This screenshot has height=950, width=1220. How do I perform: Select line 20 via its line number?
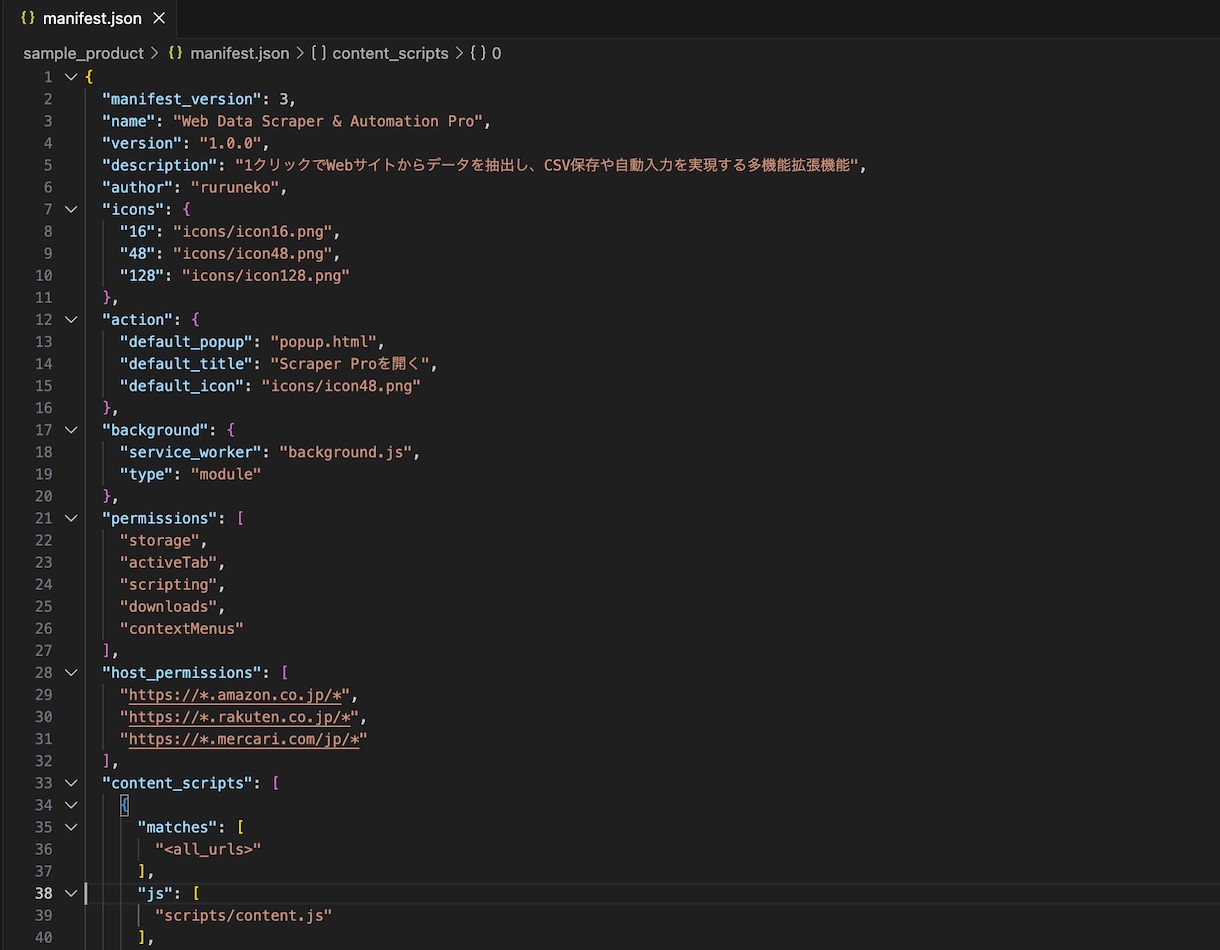[x=44, y=496]
